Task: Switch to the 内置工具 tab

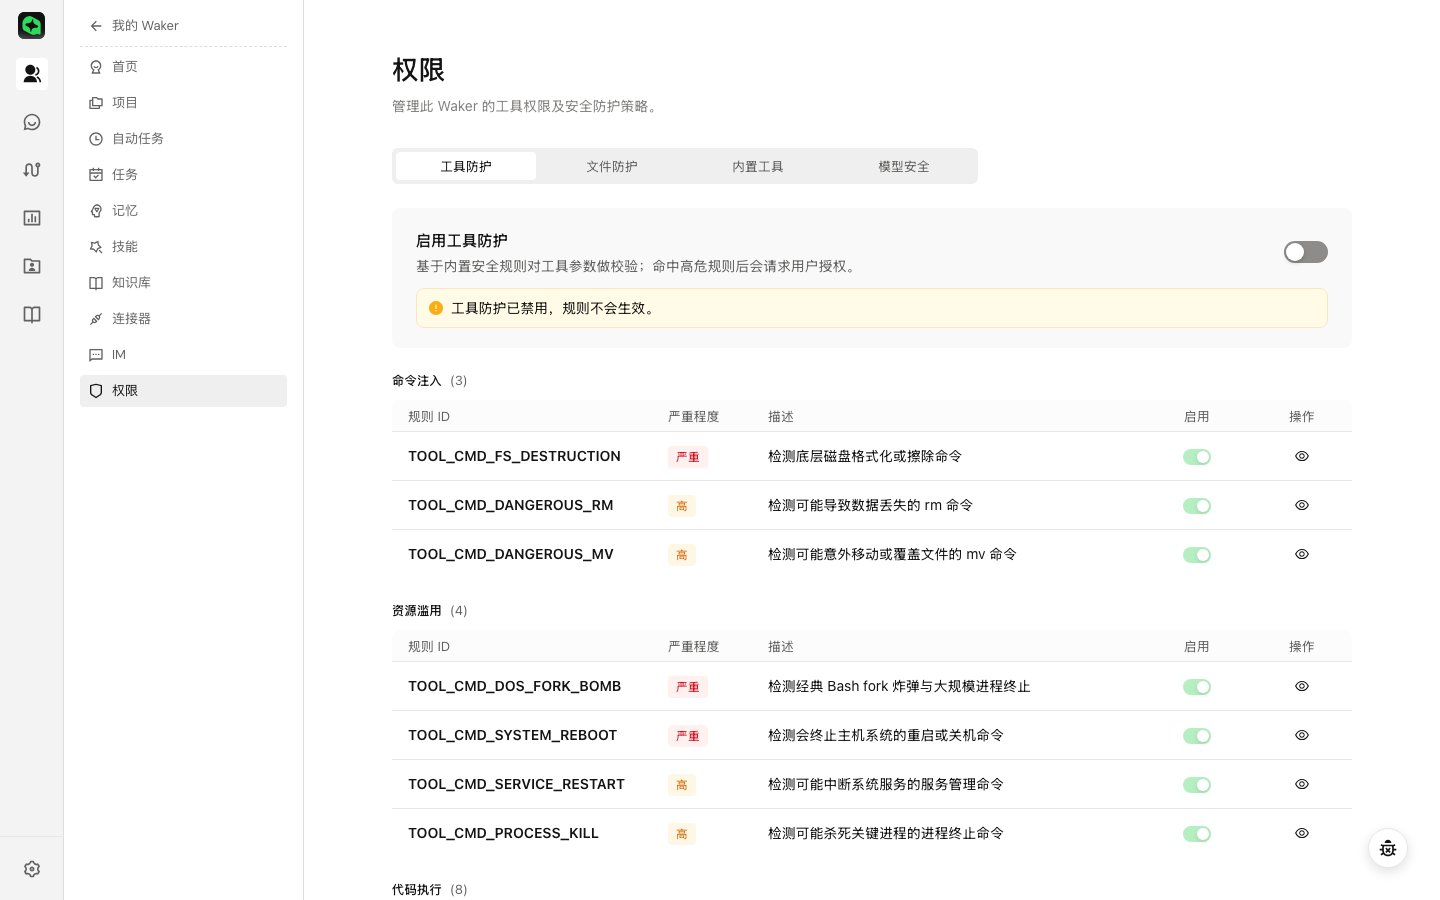Action: (758, 166)
